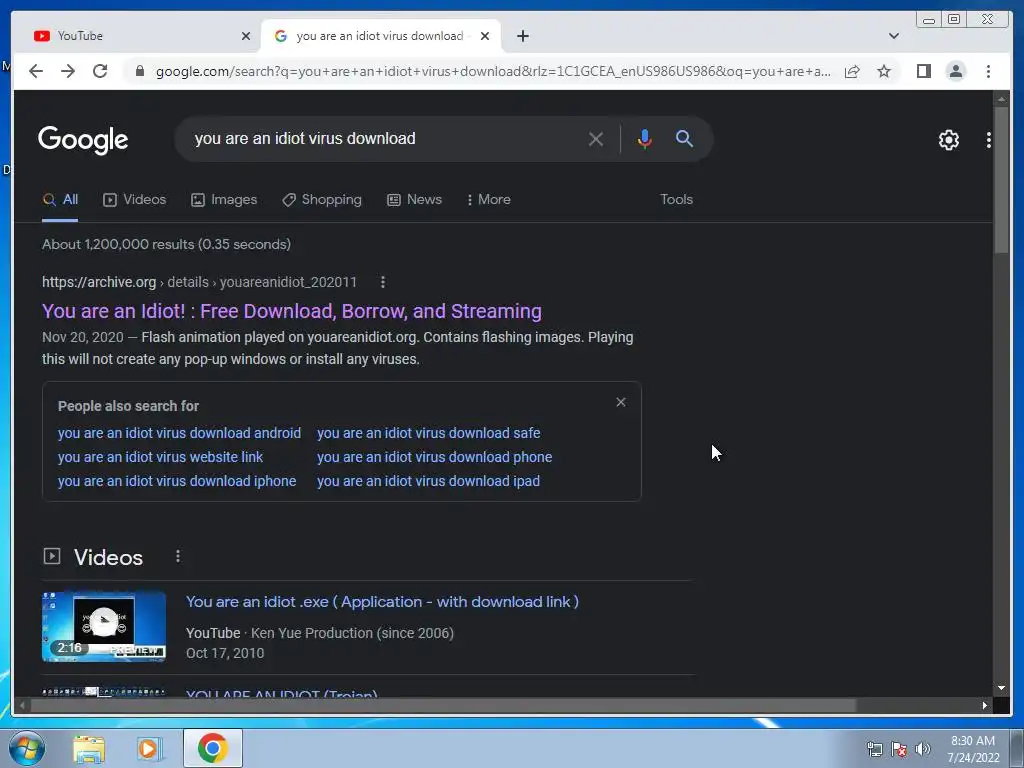Click the Chrome address bar URL
1024x768 pixels.
[x=493, y=71]
